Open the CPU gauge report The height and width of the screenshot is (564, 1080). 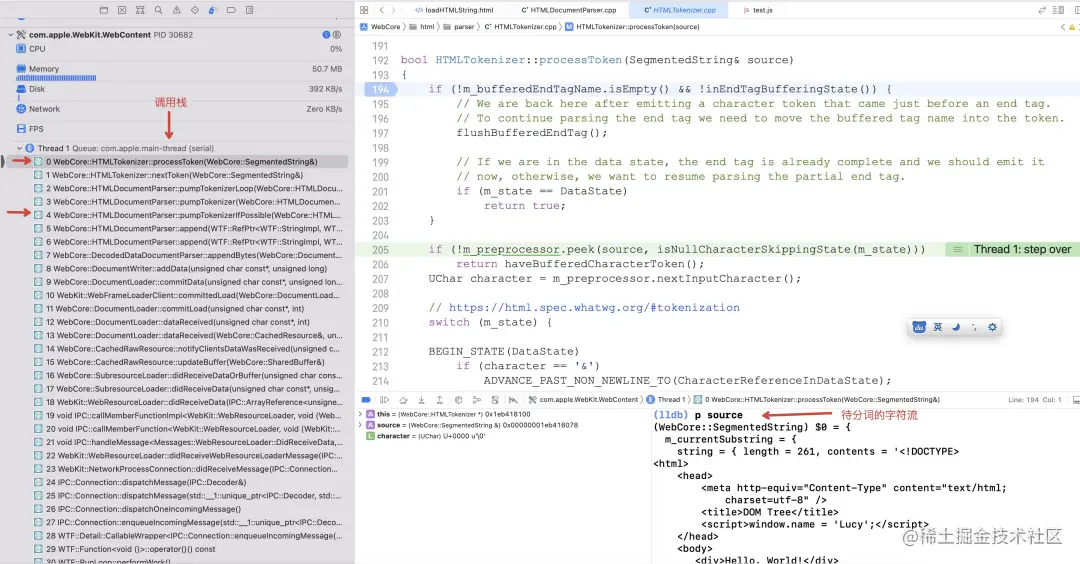pos(179,49)
